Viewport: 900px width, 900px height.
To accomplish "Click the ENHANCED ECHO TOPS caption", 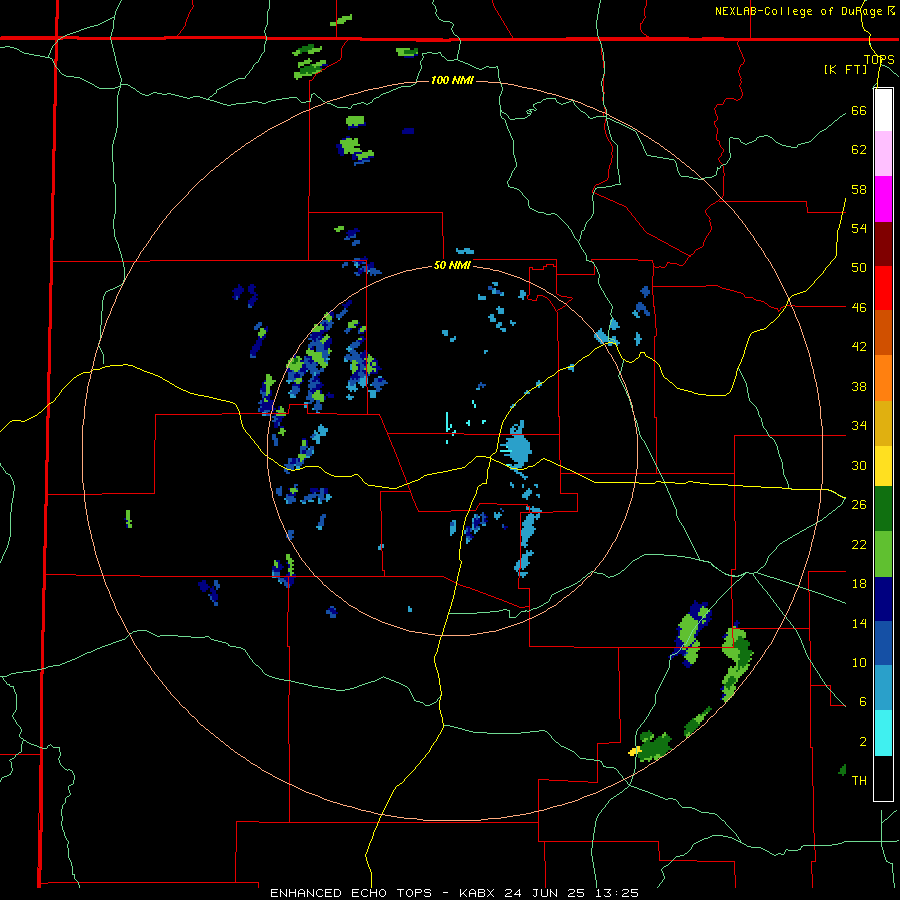I will (351, 893).
